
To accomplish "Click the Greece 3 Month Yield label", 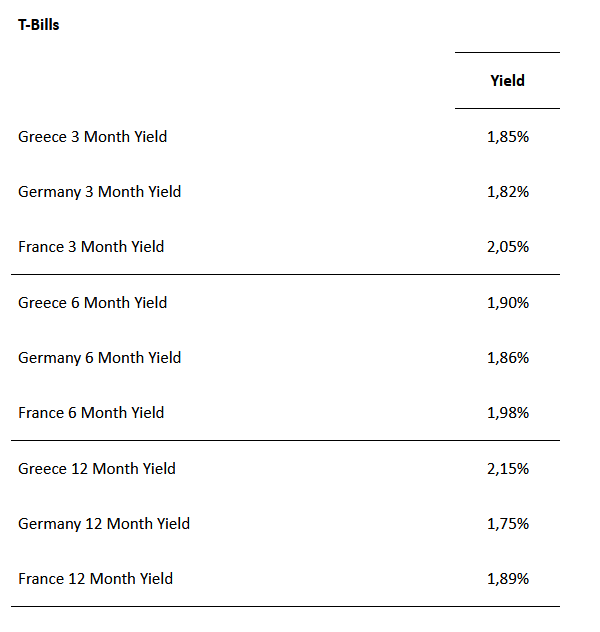I will click(x=92, y=137).
